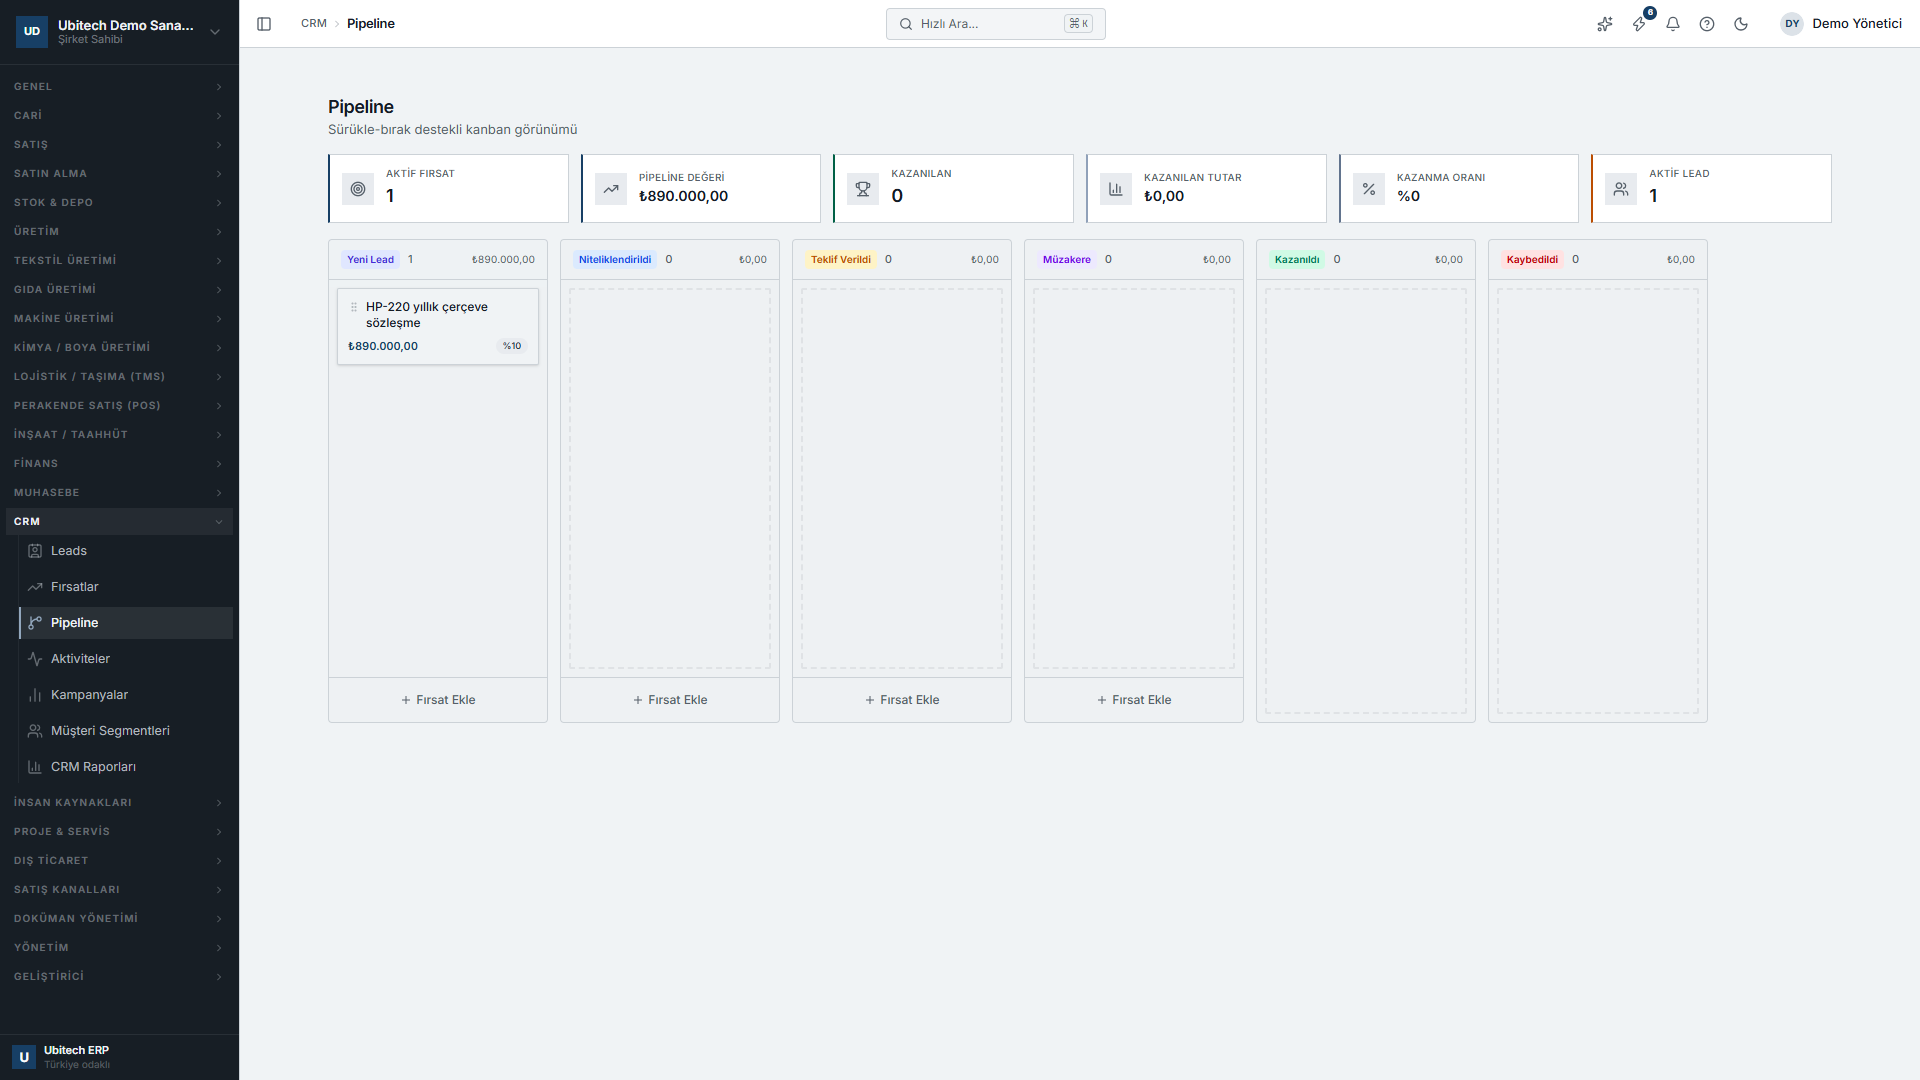Switch to dark mode with moon icon
The width and height of the screenshot is (1920, 1080).
(1741, 24)
